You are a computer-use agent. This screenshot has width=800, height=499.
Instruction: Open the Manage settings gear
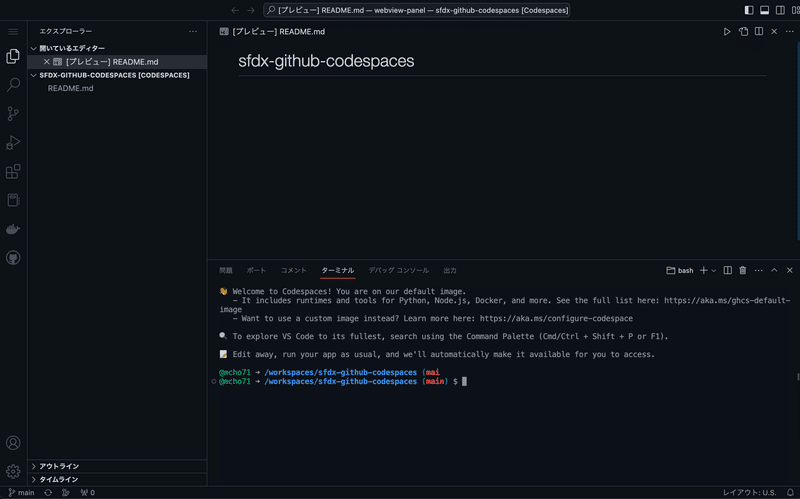(x=13, y=471)
